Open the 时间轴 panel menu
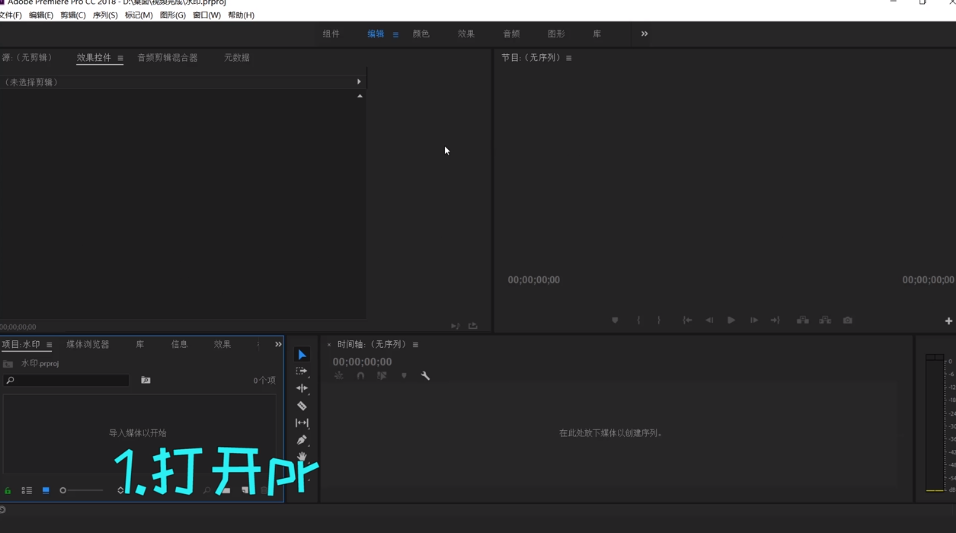956x533 pixels. tap(415, 345)
